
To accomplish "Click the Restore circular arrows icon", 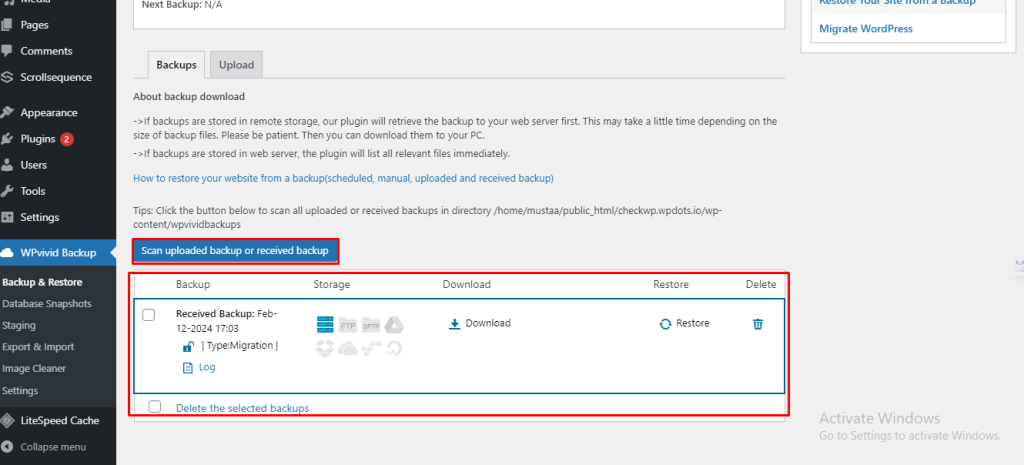I will (665, 324).
